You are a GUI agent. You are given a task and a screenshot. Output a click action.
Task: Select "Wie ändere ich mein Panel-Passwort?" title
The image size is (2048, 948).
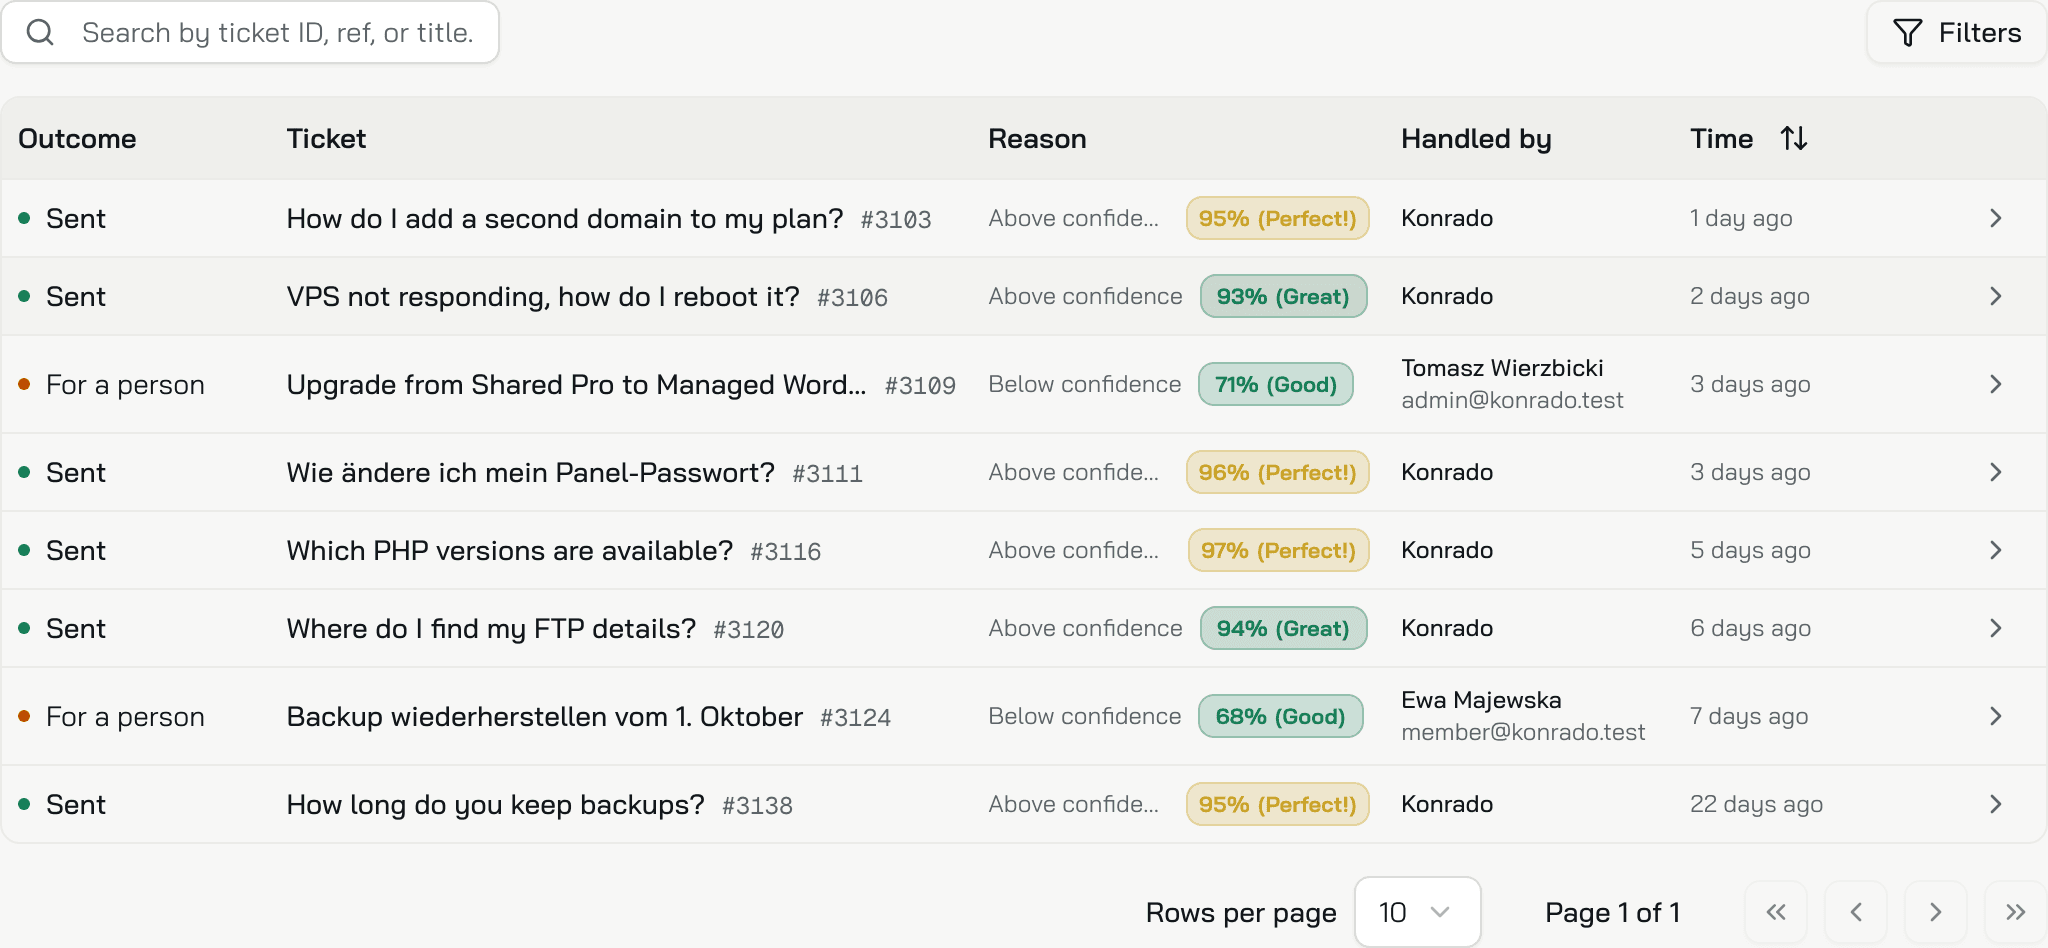[530, 472]
